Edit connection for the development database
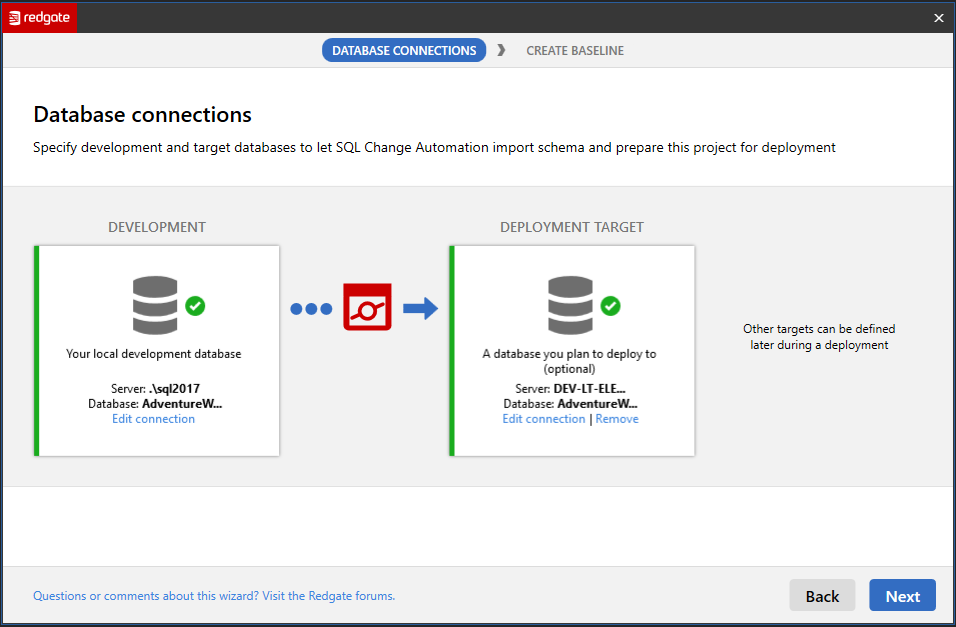Screen dimensions: 956x627 [x=154, y=419]
